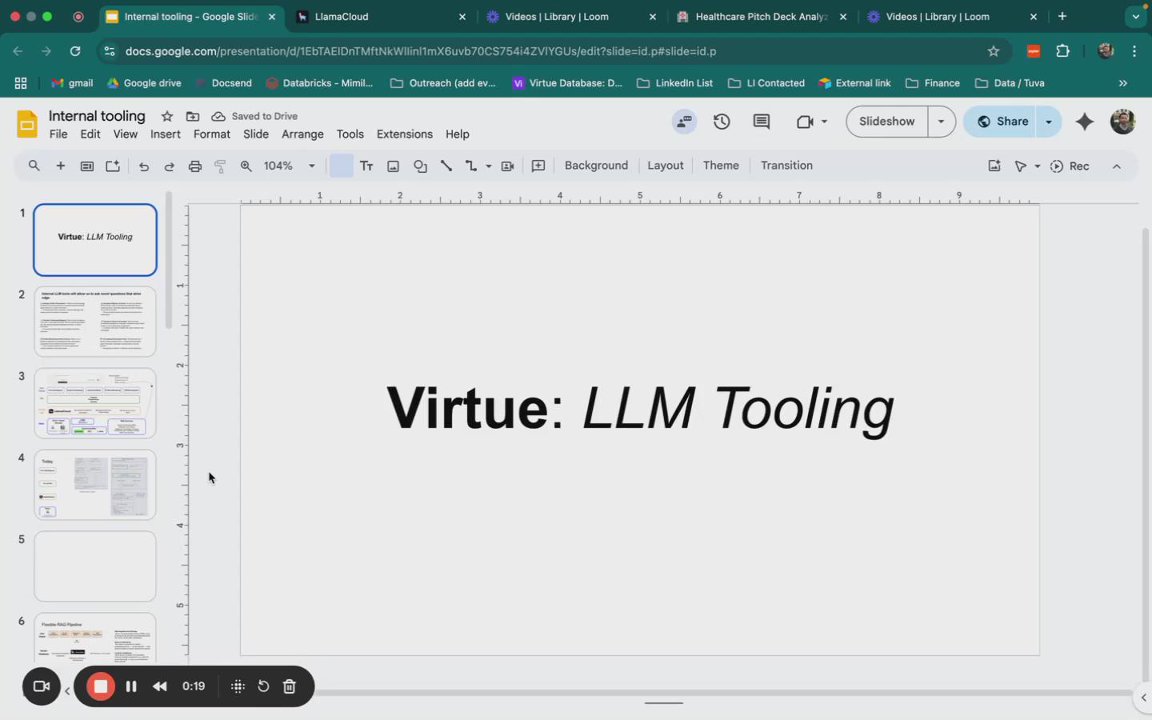1152x720 pixels.
Task: Click the Share button
Action: tap(1002, 121)
